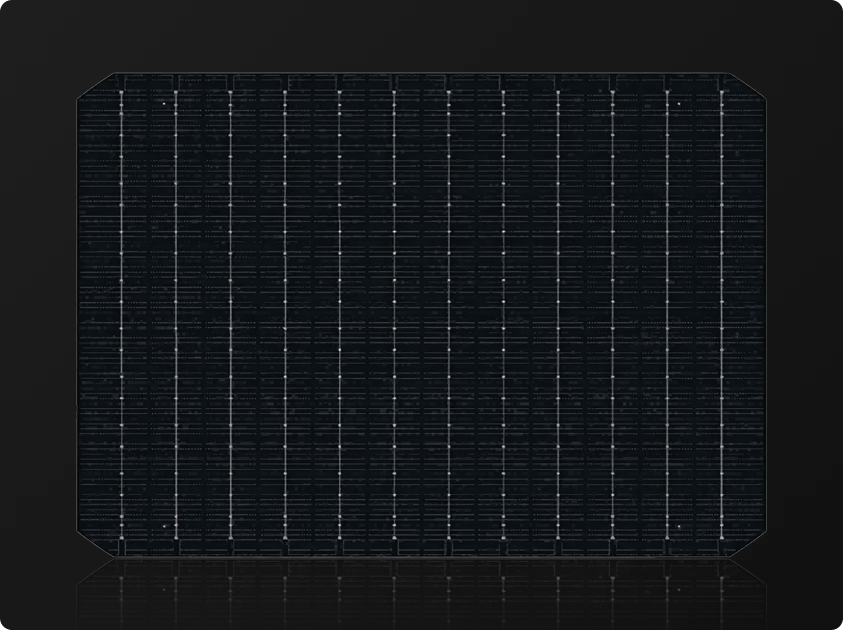Click the bottom-right chamfered corner
The image size is (843, 630).
coord(748,545)
